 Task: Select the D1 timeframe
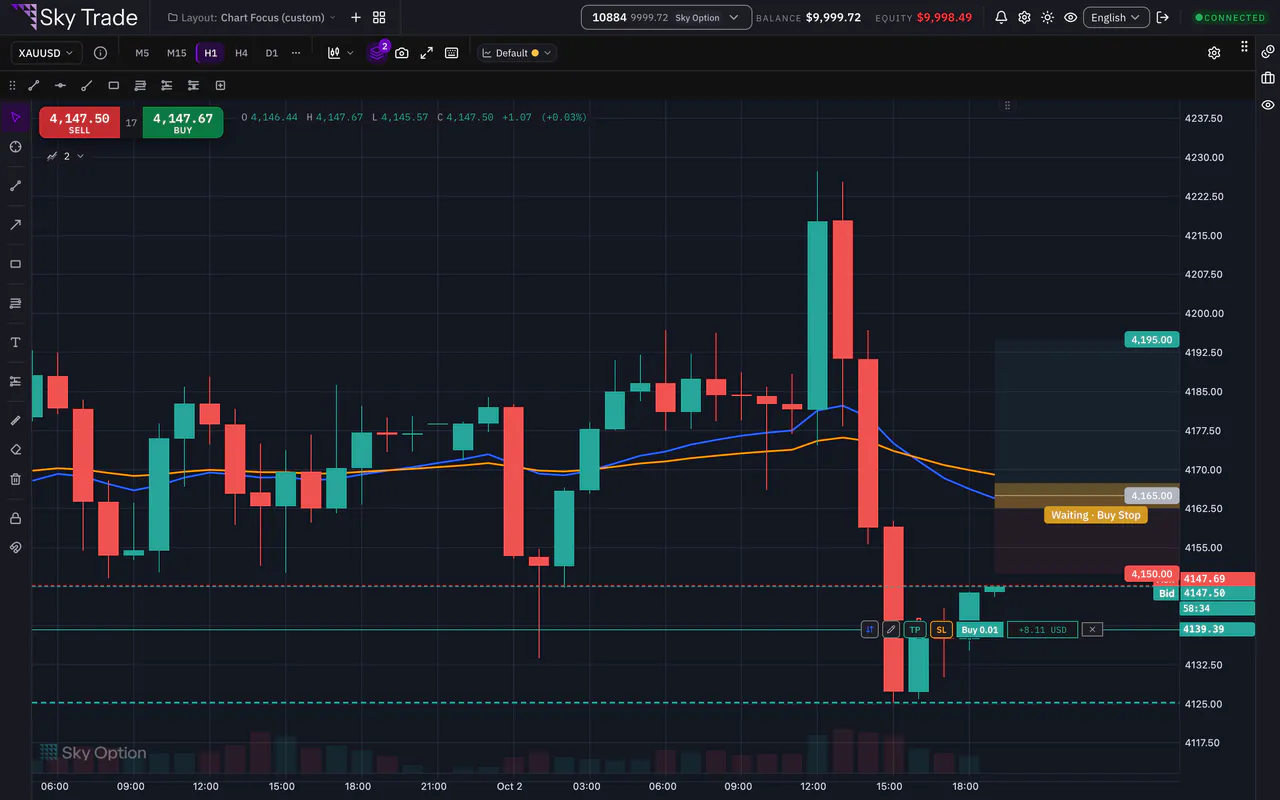(271, 53)
